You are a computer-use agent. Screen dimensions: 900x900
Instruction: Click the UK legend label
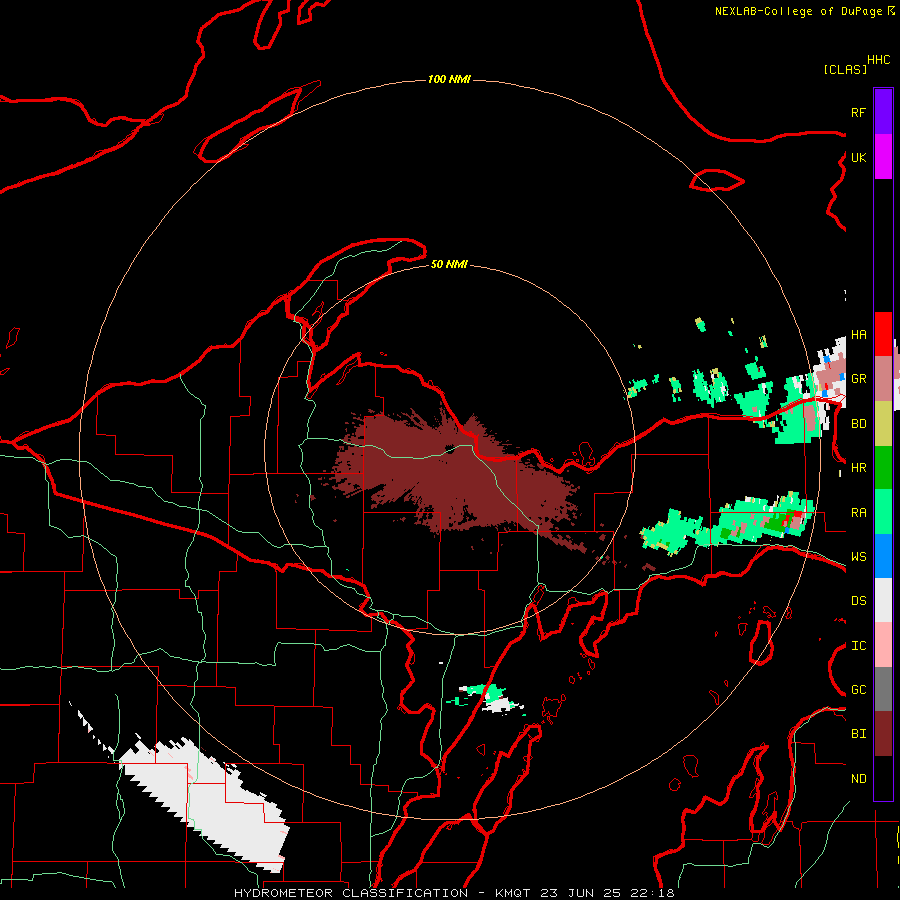tap(858, 158)
